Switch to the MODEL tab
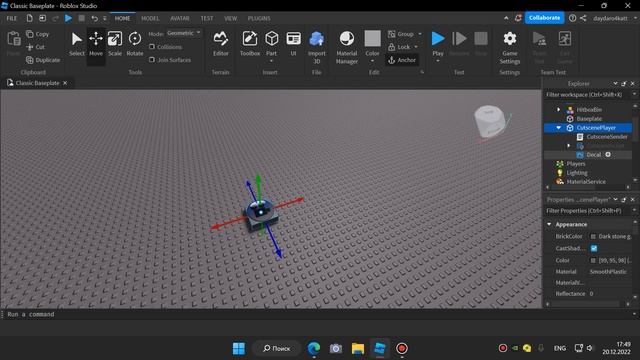640x360 pixels. pos(150,18)
